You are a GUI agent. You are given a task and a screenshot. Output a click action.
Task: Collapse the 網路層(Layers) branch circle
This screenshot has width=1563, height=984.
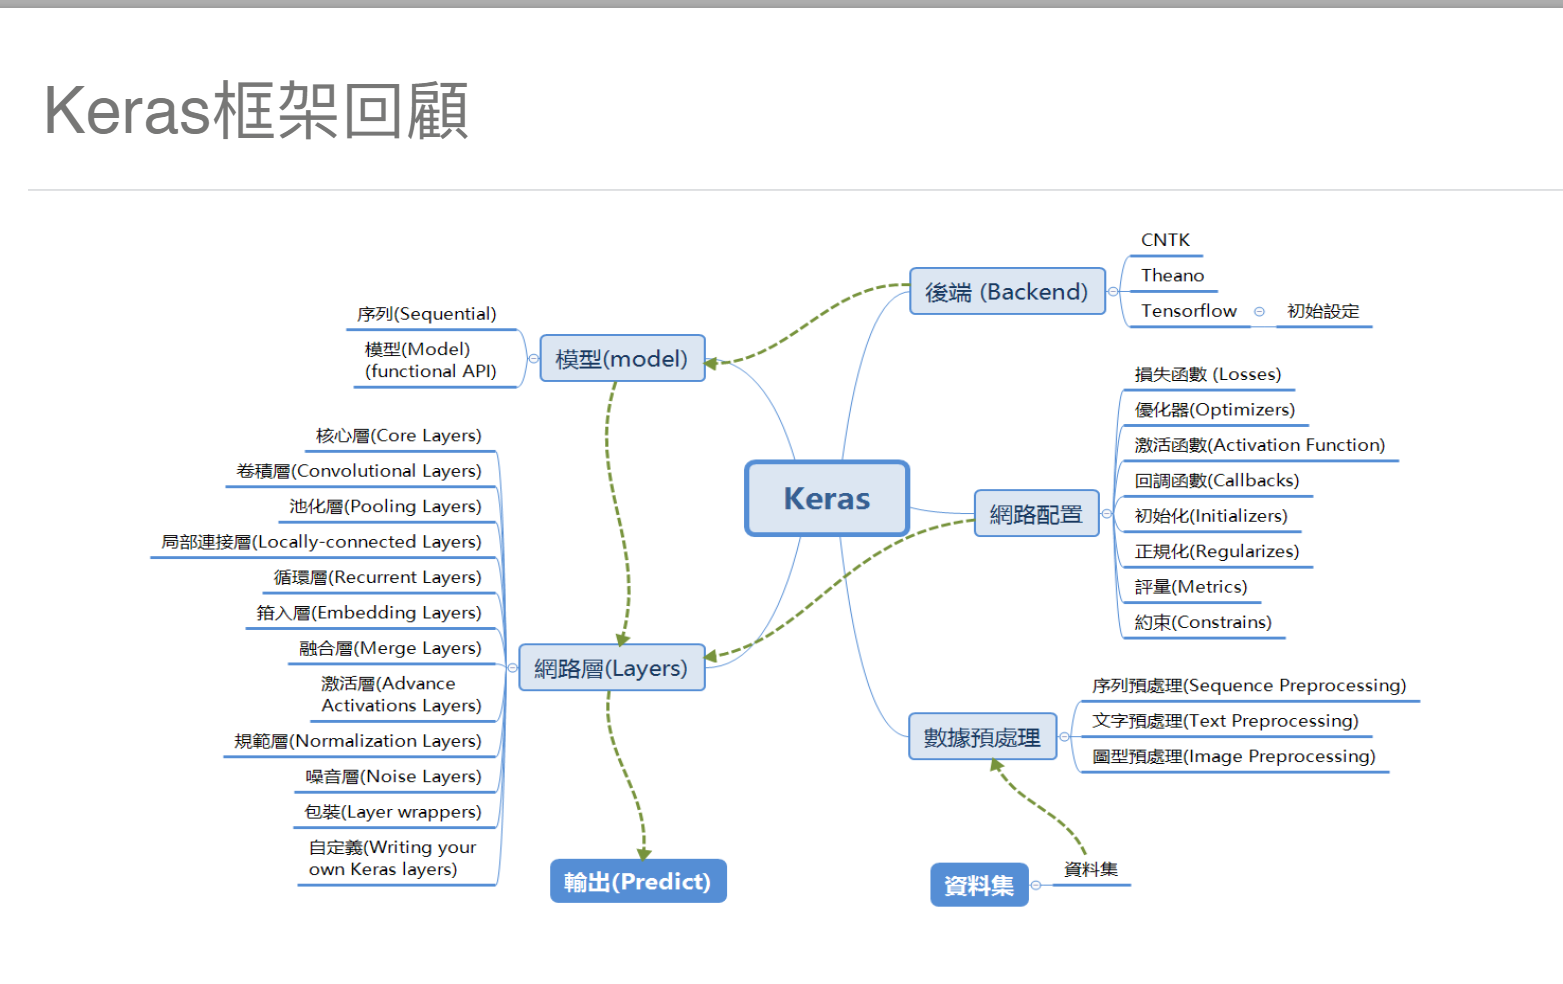pyautogui.click(x=512, y=668)
